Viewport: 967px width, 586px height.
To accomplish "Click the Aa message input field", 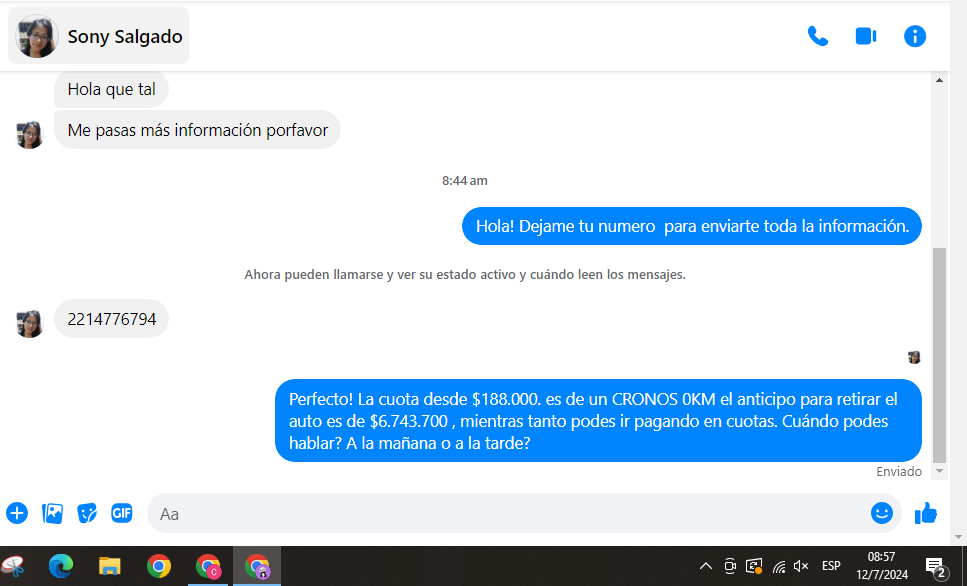I will point(500,513).
